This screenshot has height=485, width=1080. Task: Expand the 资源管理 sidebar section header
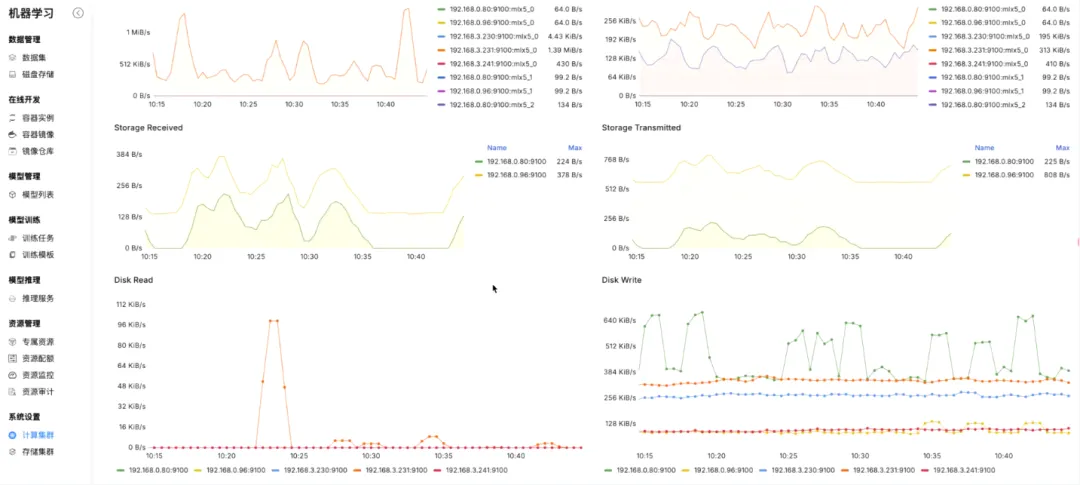[24, 324]
